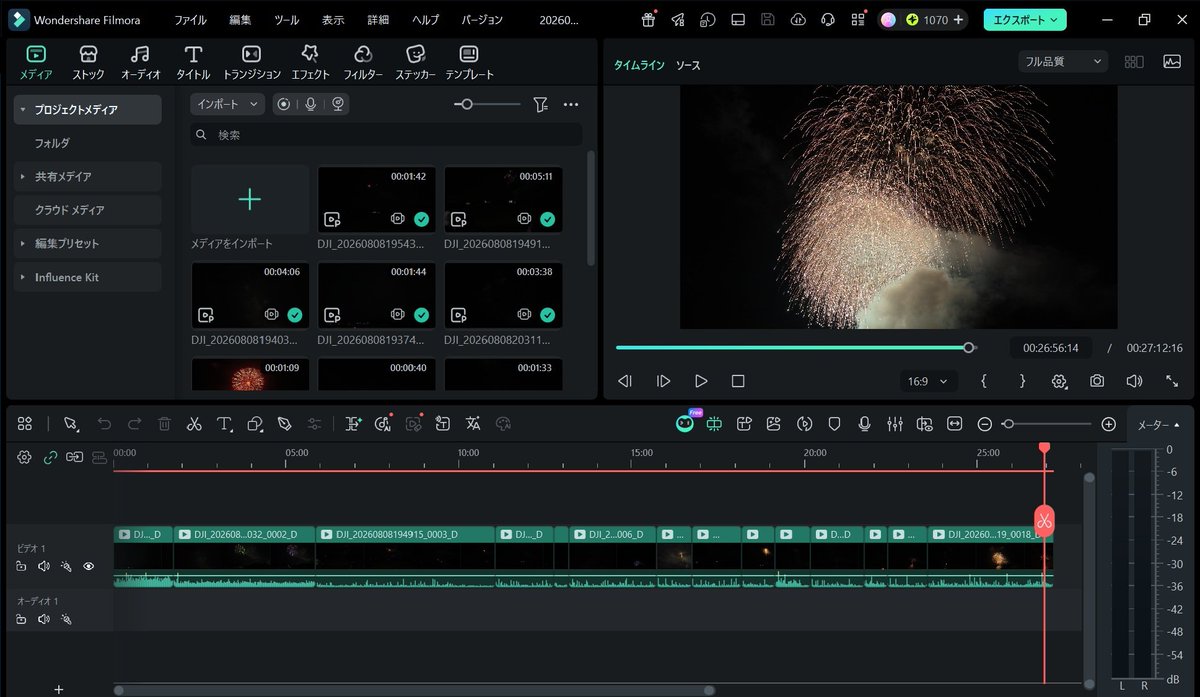Open the エフェクト effects panel

click(310, 62)
